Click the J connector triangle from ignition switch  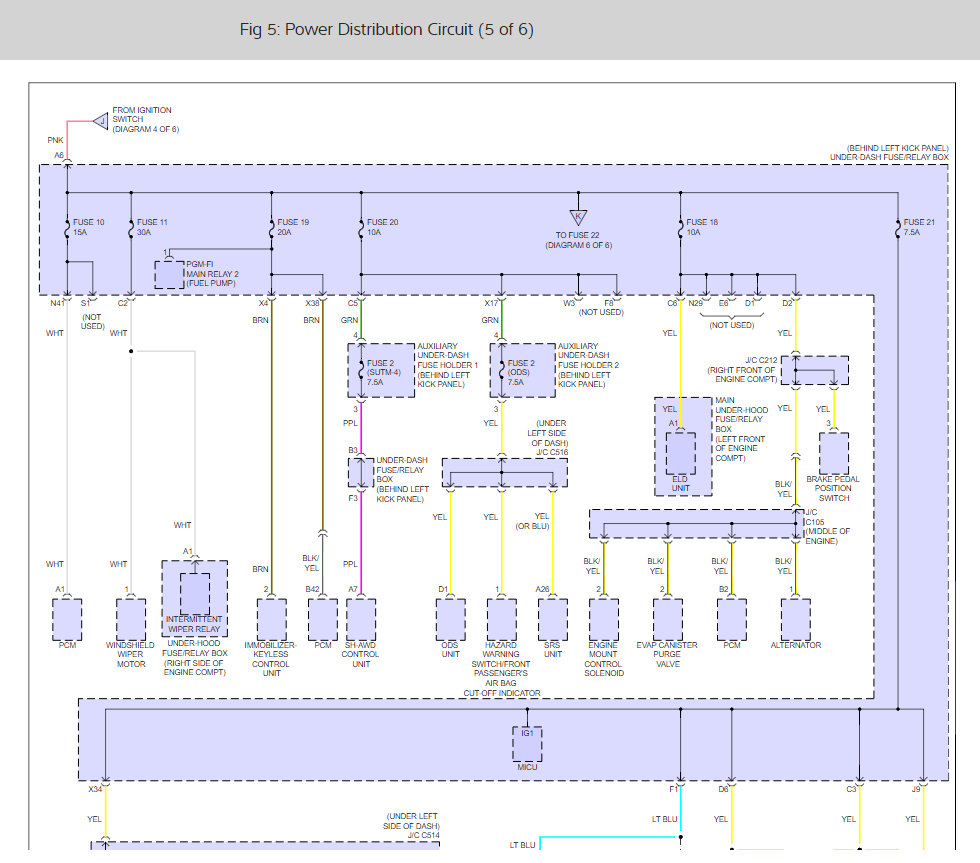[x=101, y=121]
